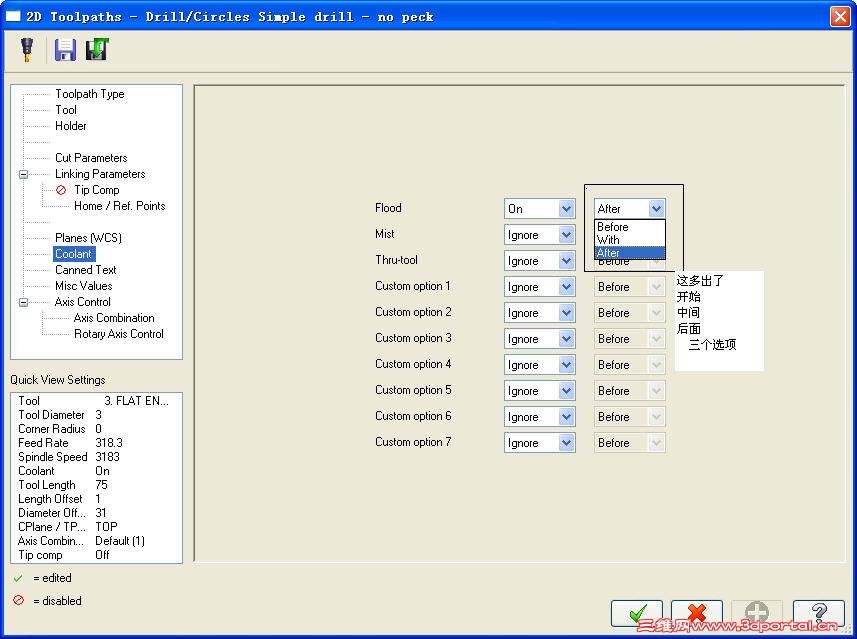Viewport: 857px width, 639px height.
Task: Click the disabled icon beside Tip Comp
Action: (61, 190)
